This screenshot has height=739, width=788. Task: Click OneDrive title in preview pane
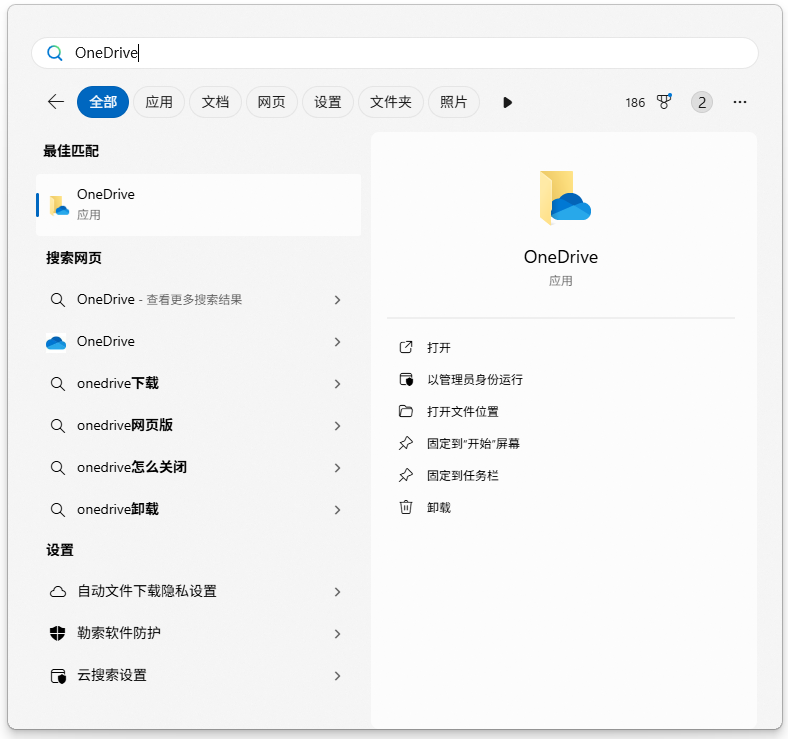[x=560, y=257]
